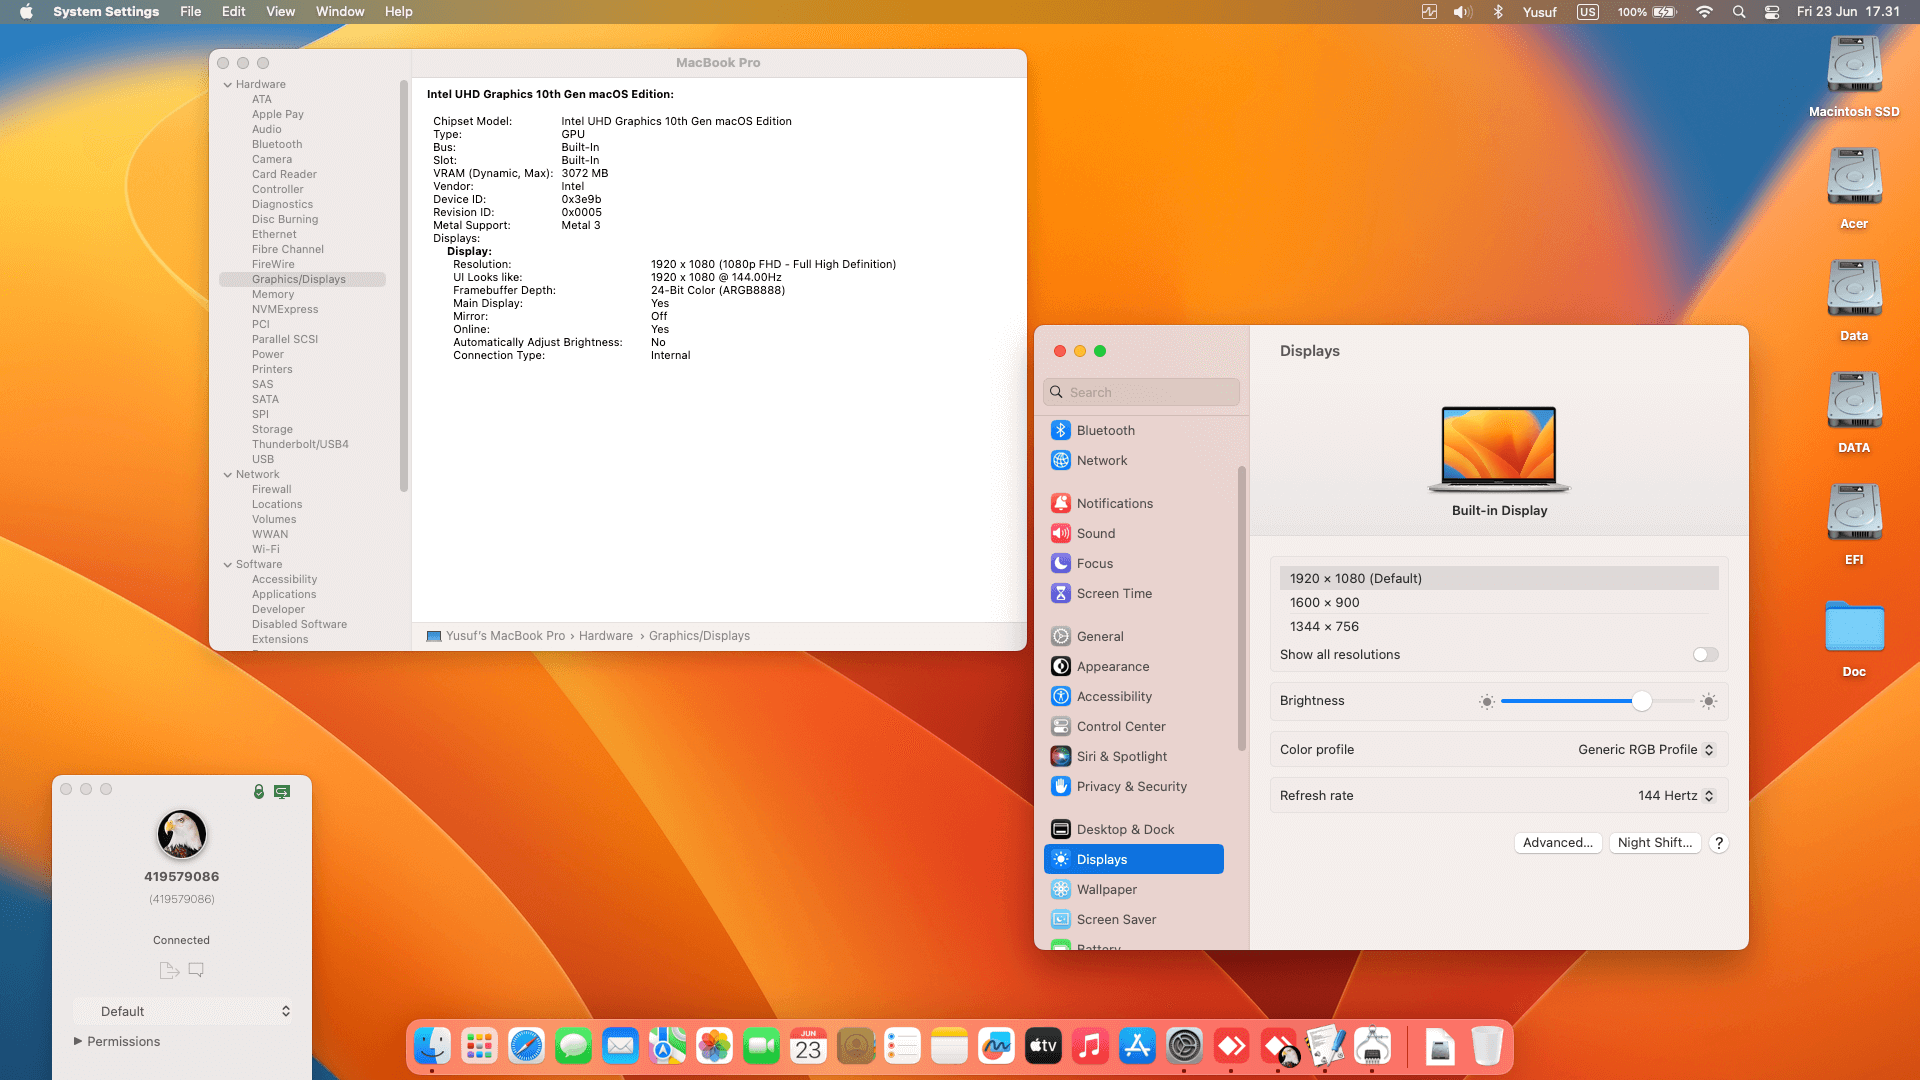Open Privacy & Security settings

(1133, 786)
